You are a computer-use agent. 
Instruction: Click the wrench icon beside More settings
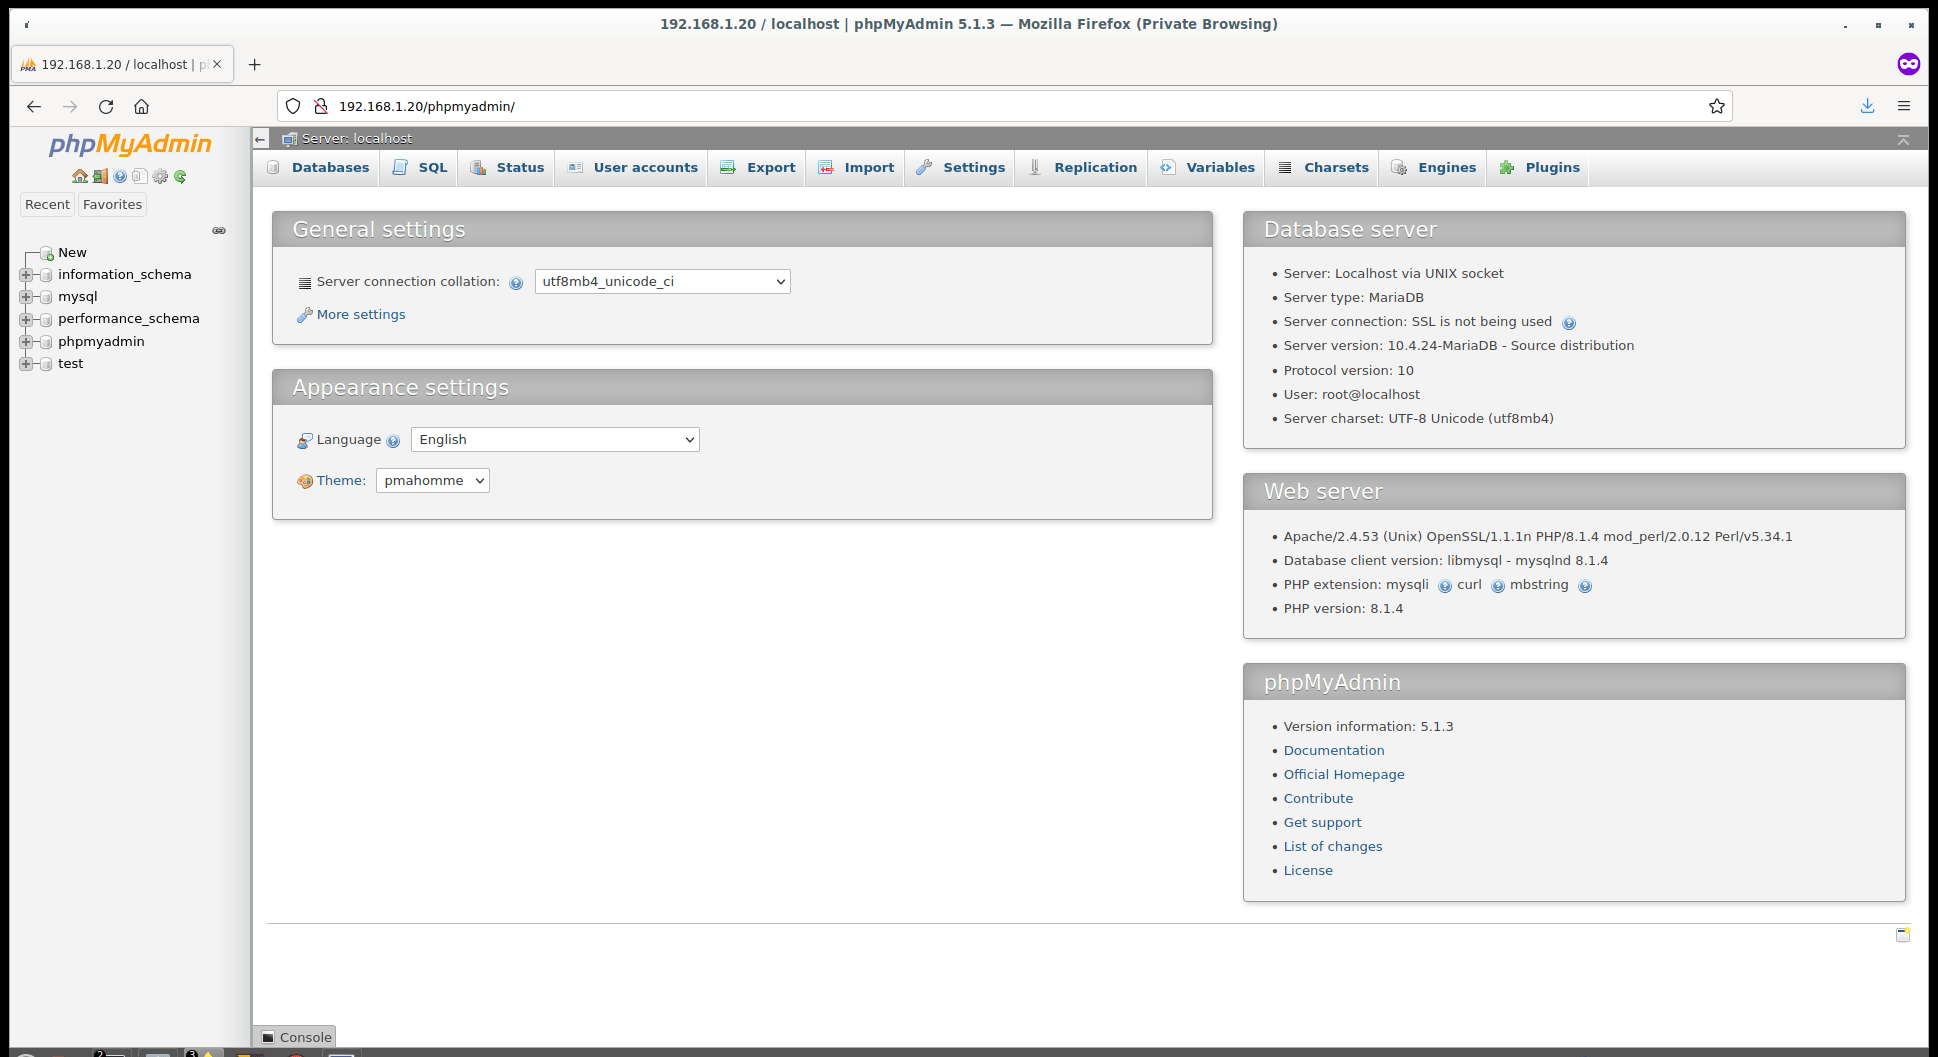[305, 315]
